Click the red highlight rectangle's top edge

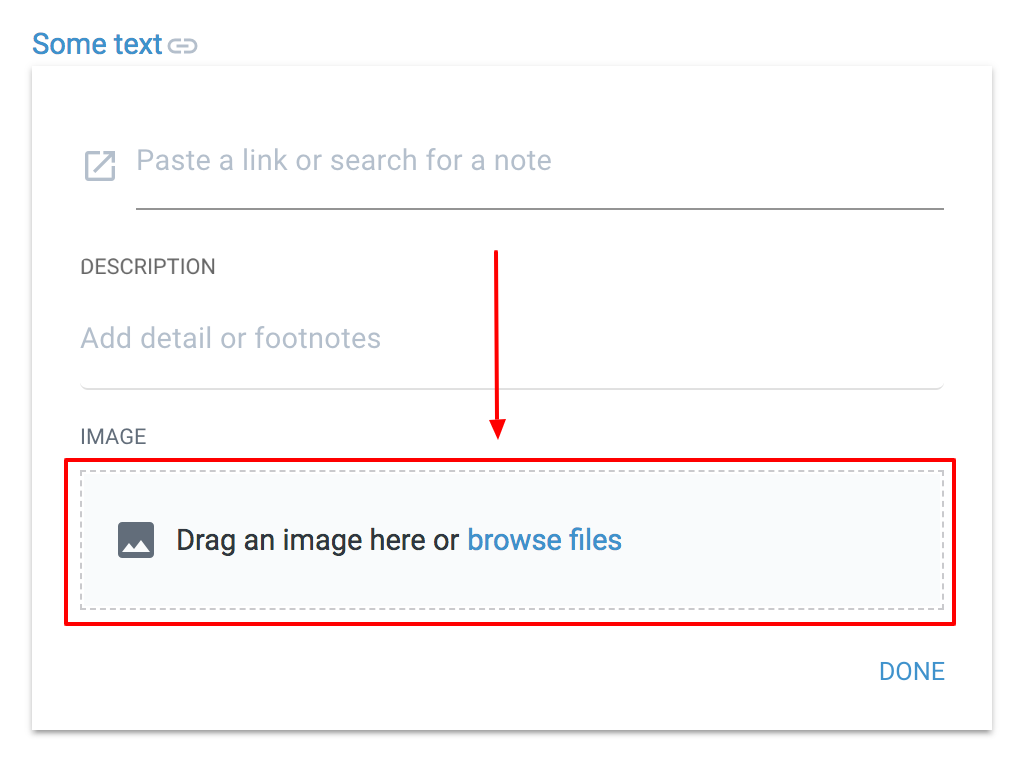click(300, 460)
